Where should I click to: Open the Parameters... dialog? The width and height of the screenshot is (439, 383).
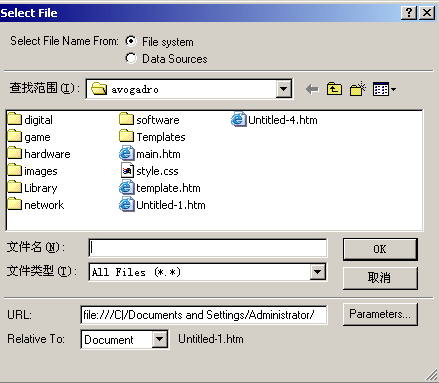[x=380, y=314]
